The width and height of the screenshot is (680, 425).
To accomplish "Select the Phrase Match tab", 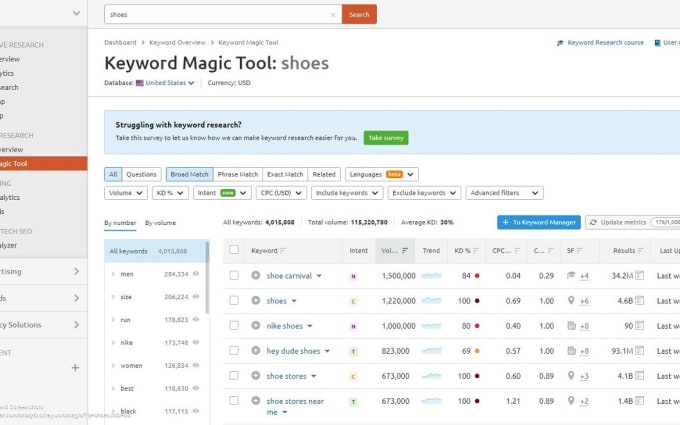I will pos(238,174).
